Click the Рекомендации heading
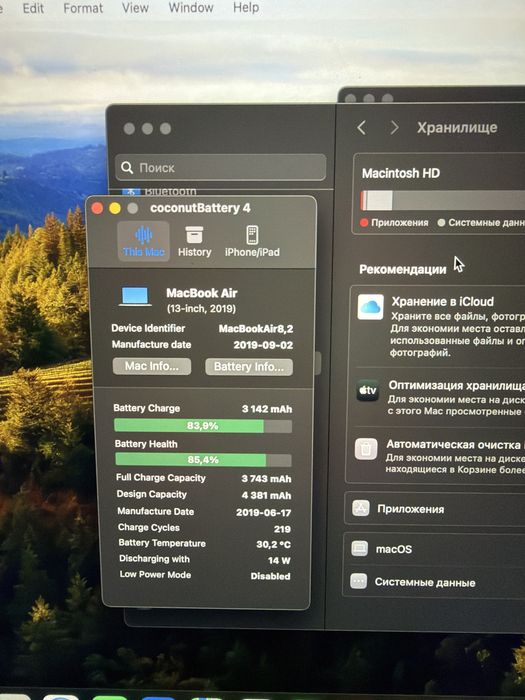 (403, 269)
